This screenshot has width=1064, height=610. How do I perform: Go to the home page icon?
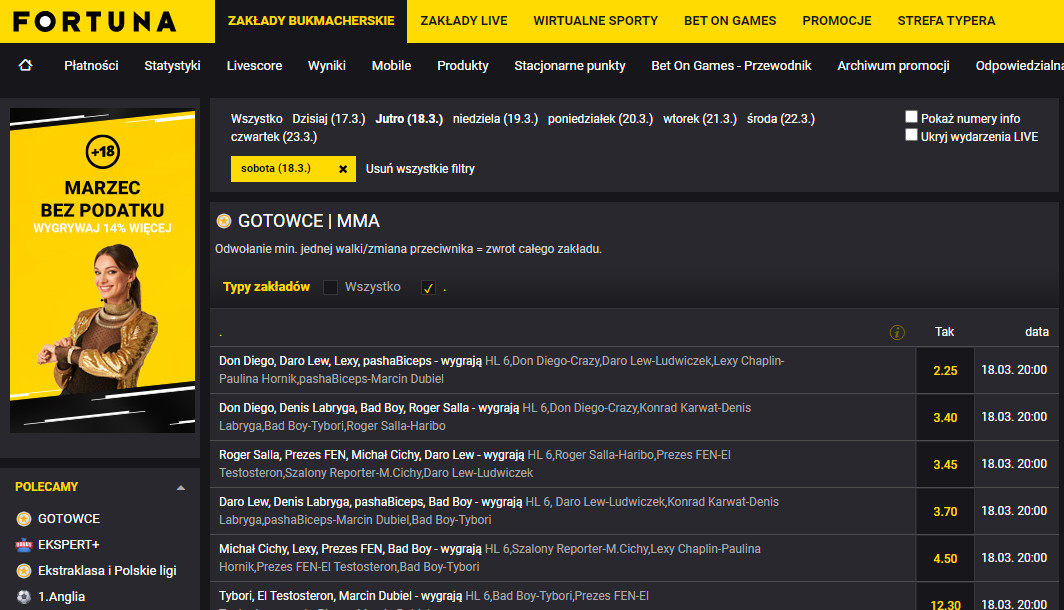(x=25, y=65)
